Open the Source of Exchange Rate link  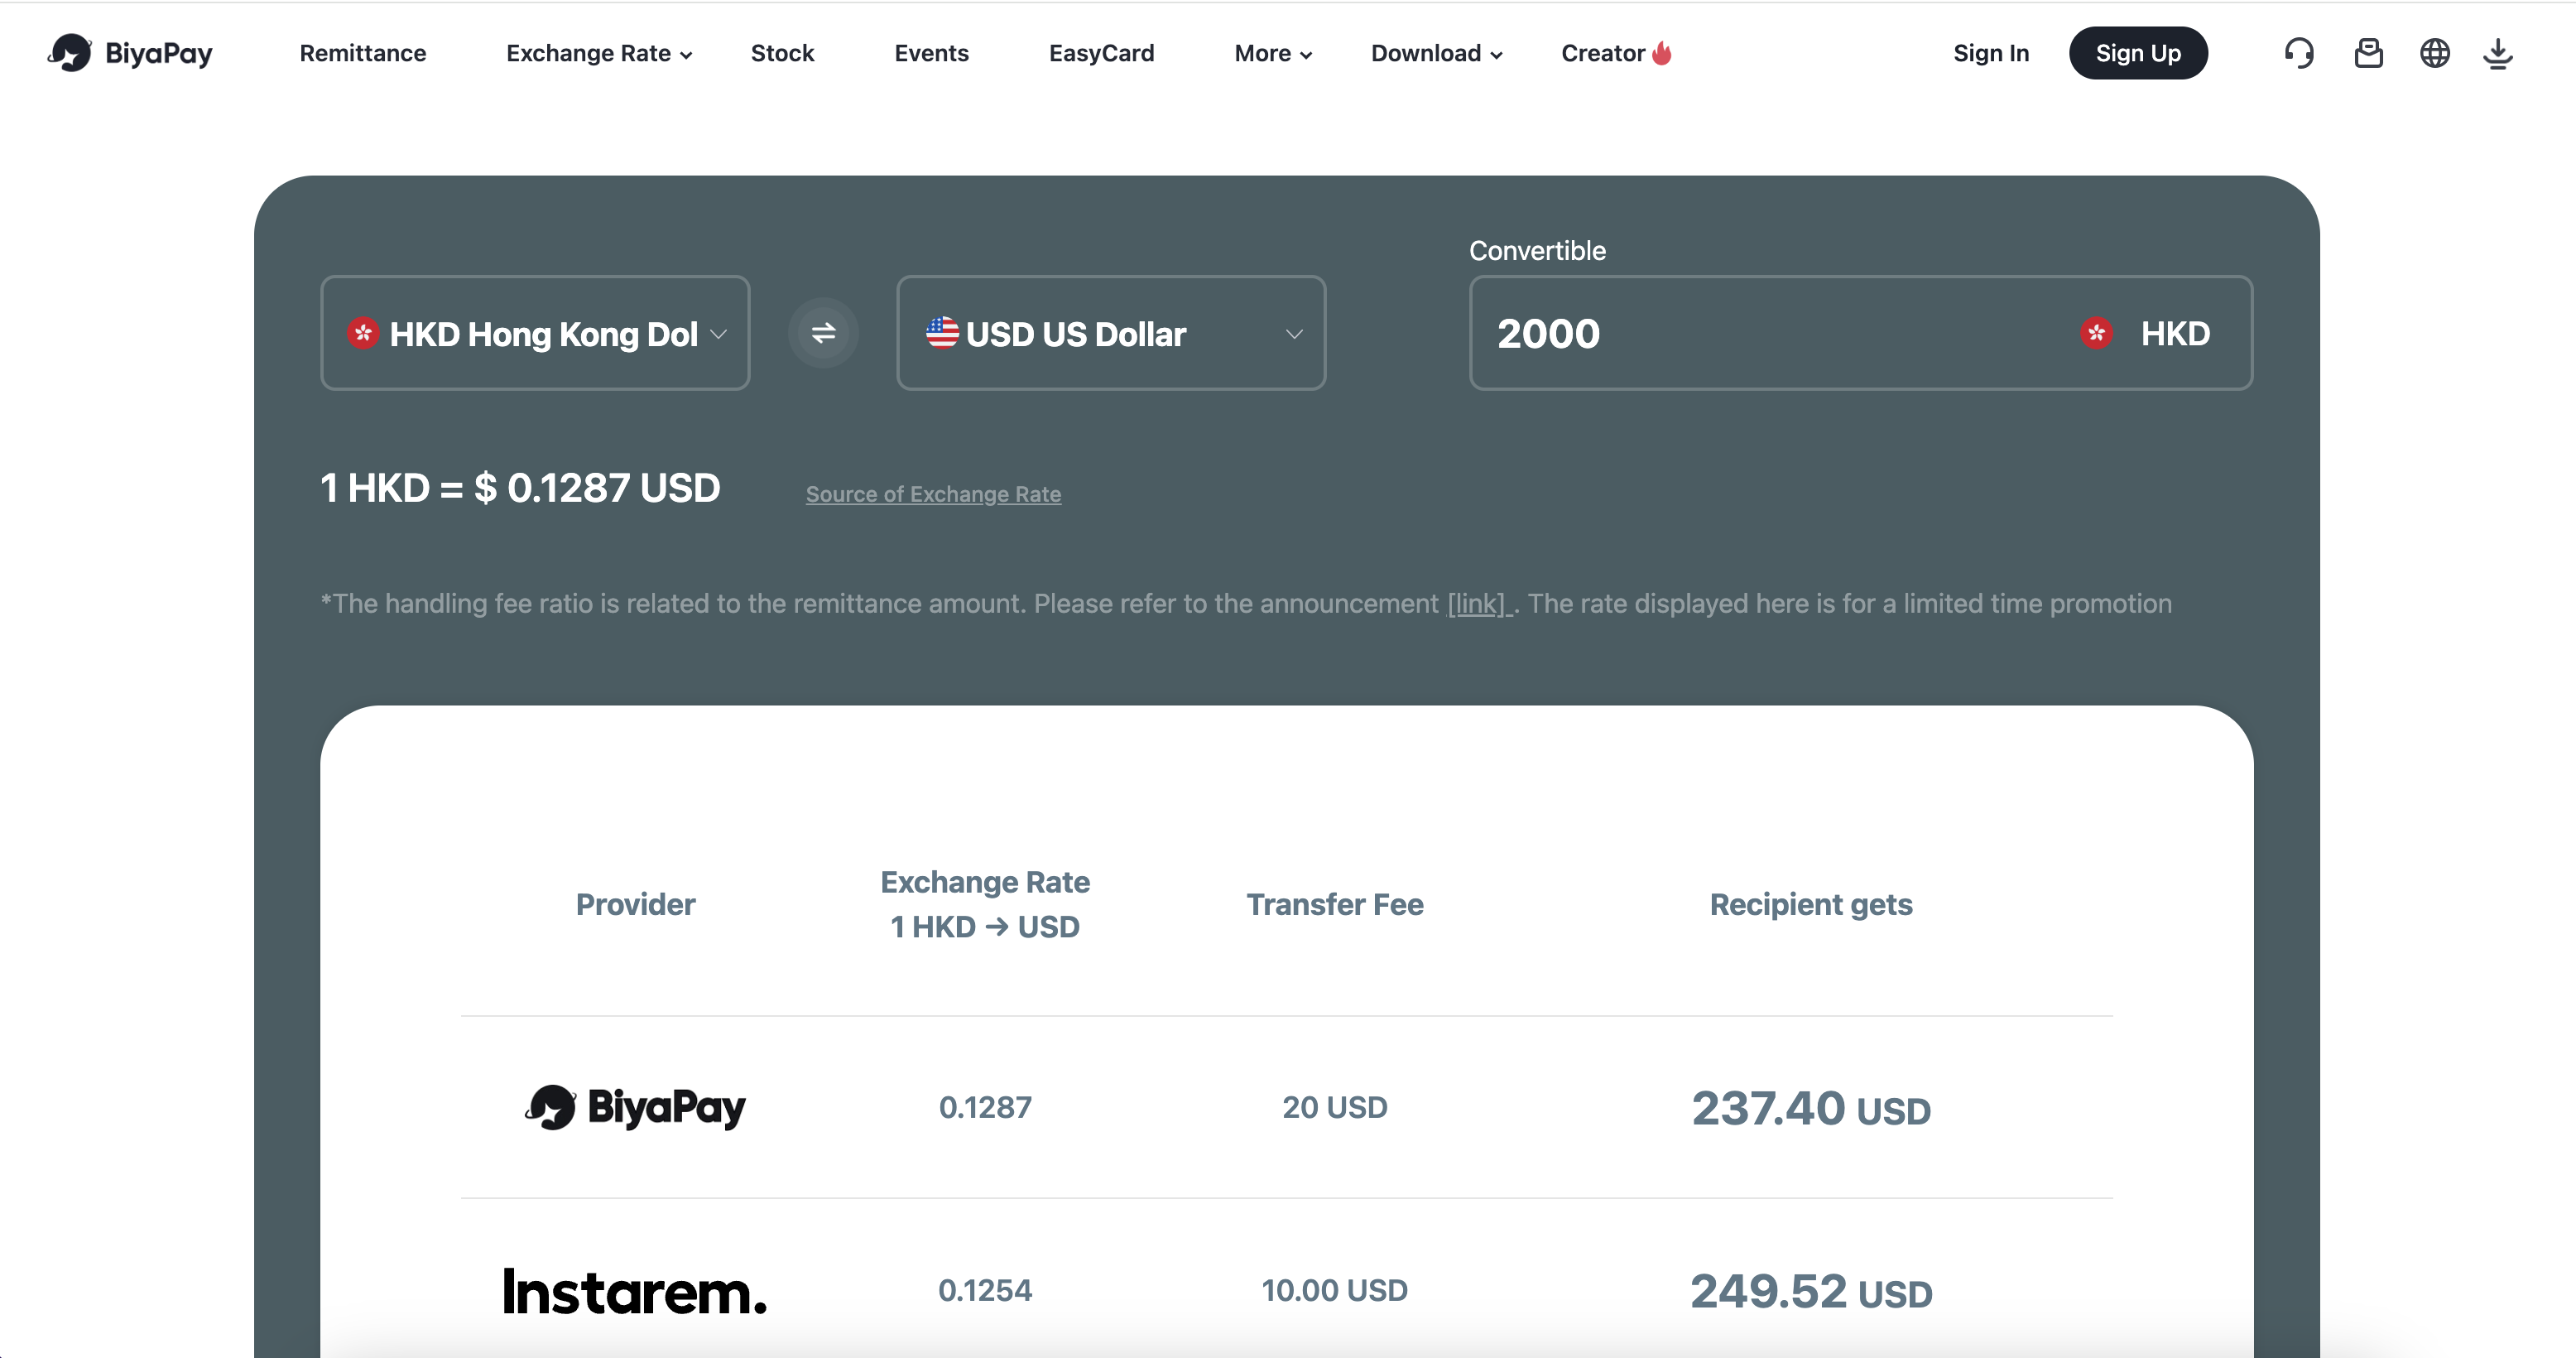tap(933, 493)
